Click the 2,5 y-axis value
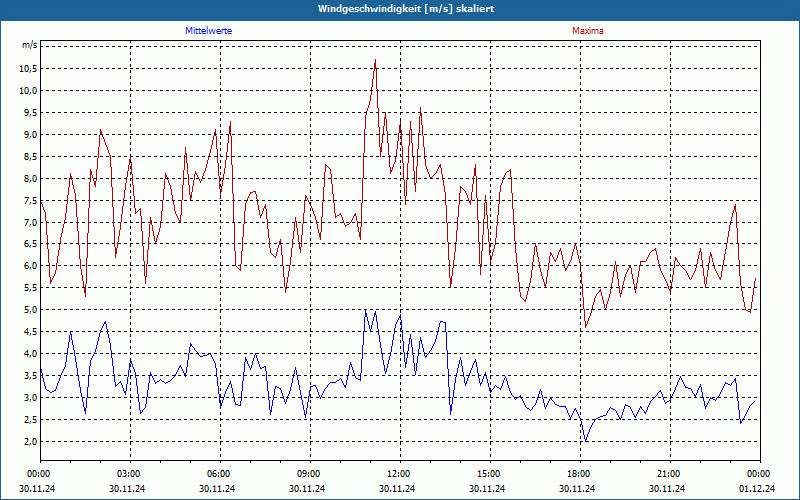The width and height of the screenshot is (800, 500). [x=30, y=419]
